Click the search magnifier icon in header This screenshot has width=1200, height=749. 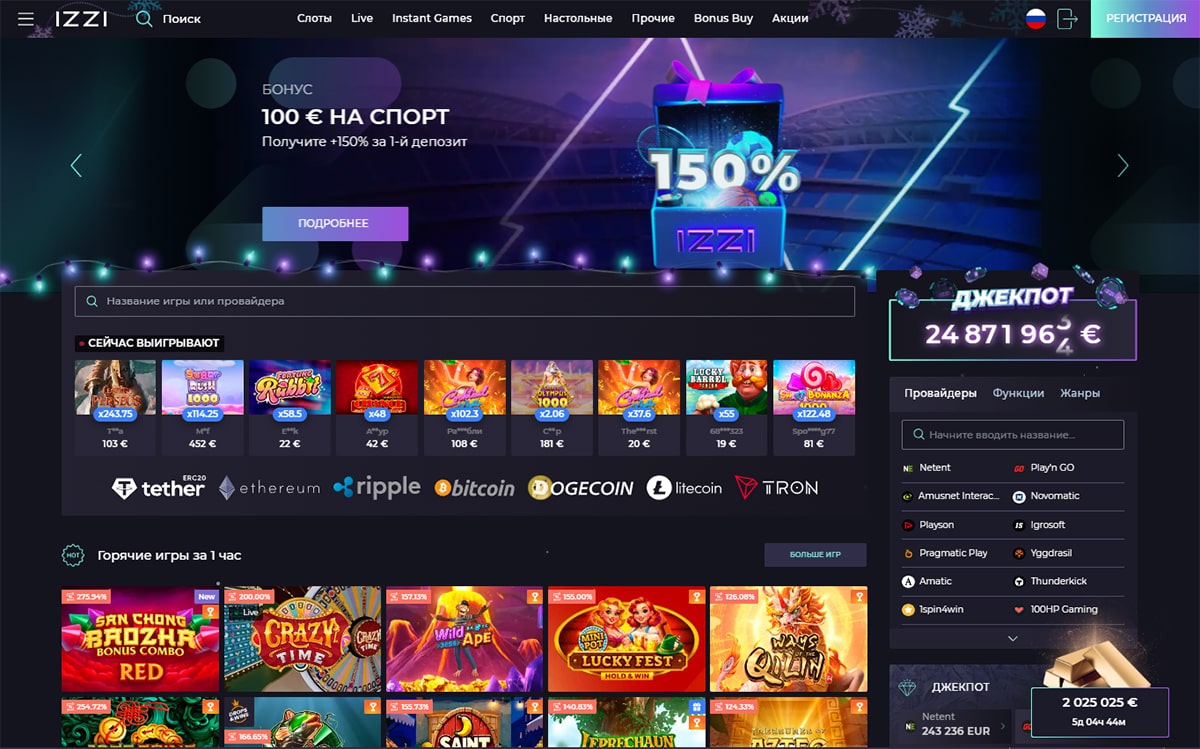145,18
